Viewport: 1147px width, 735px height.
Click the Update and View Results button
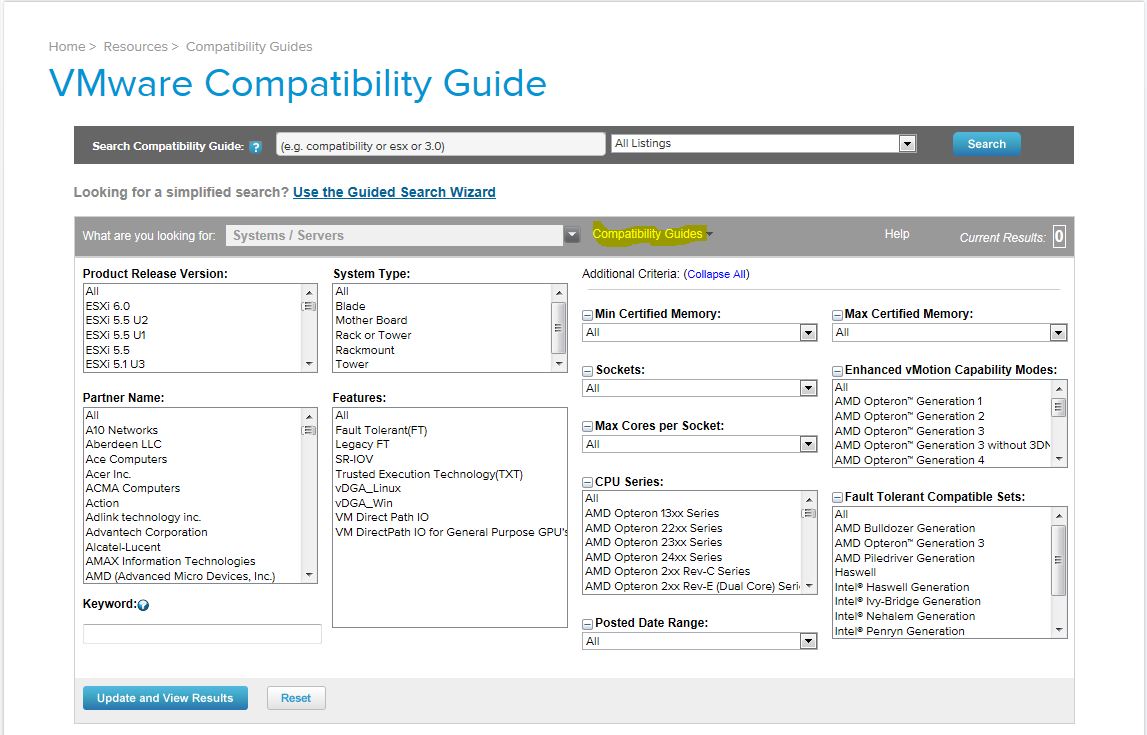(x=164, y=697)
